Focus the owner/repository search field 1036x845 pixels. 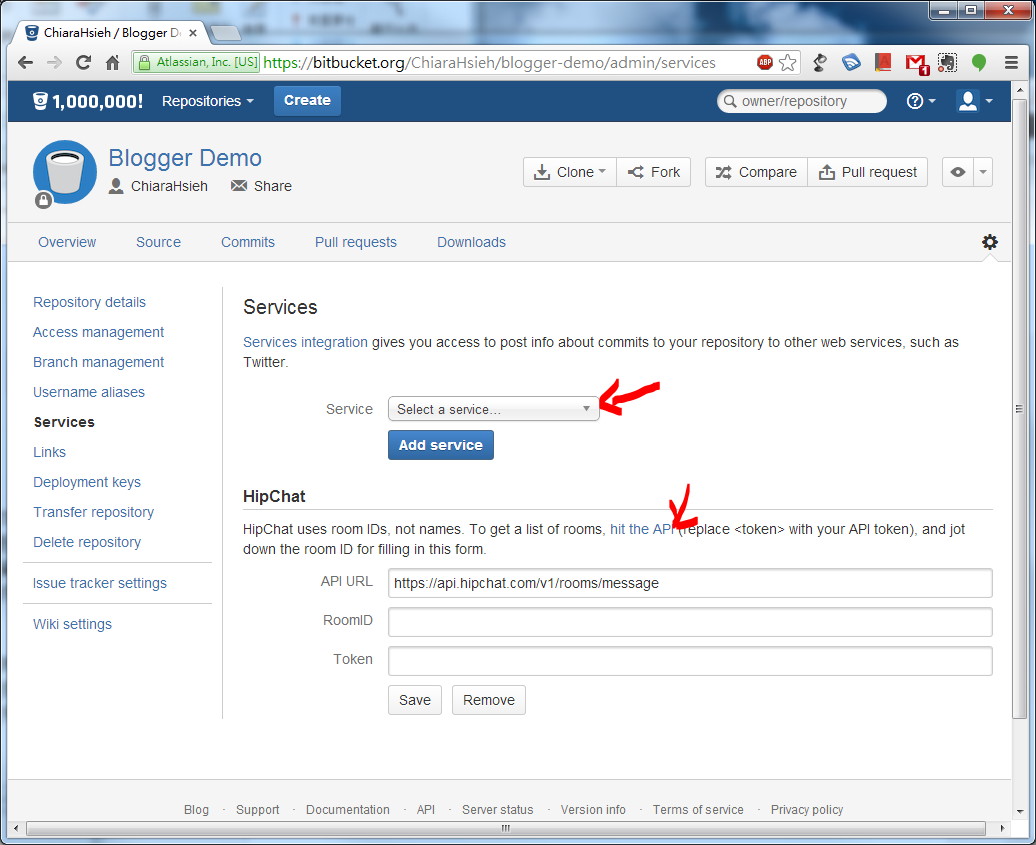(x=801, y=101)
